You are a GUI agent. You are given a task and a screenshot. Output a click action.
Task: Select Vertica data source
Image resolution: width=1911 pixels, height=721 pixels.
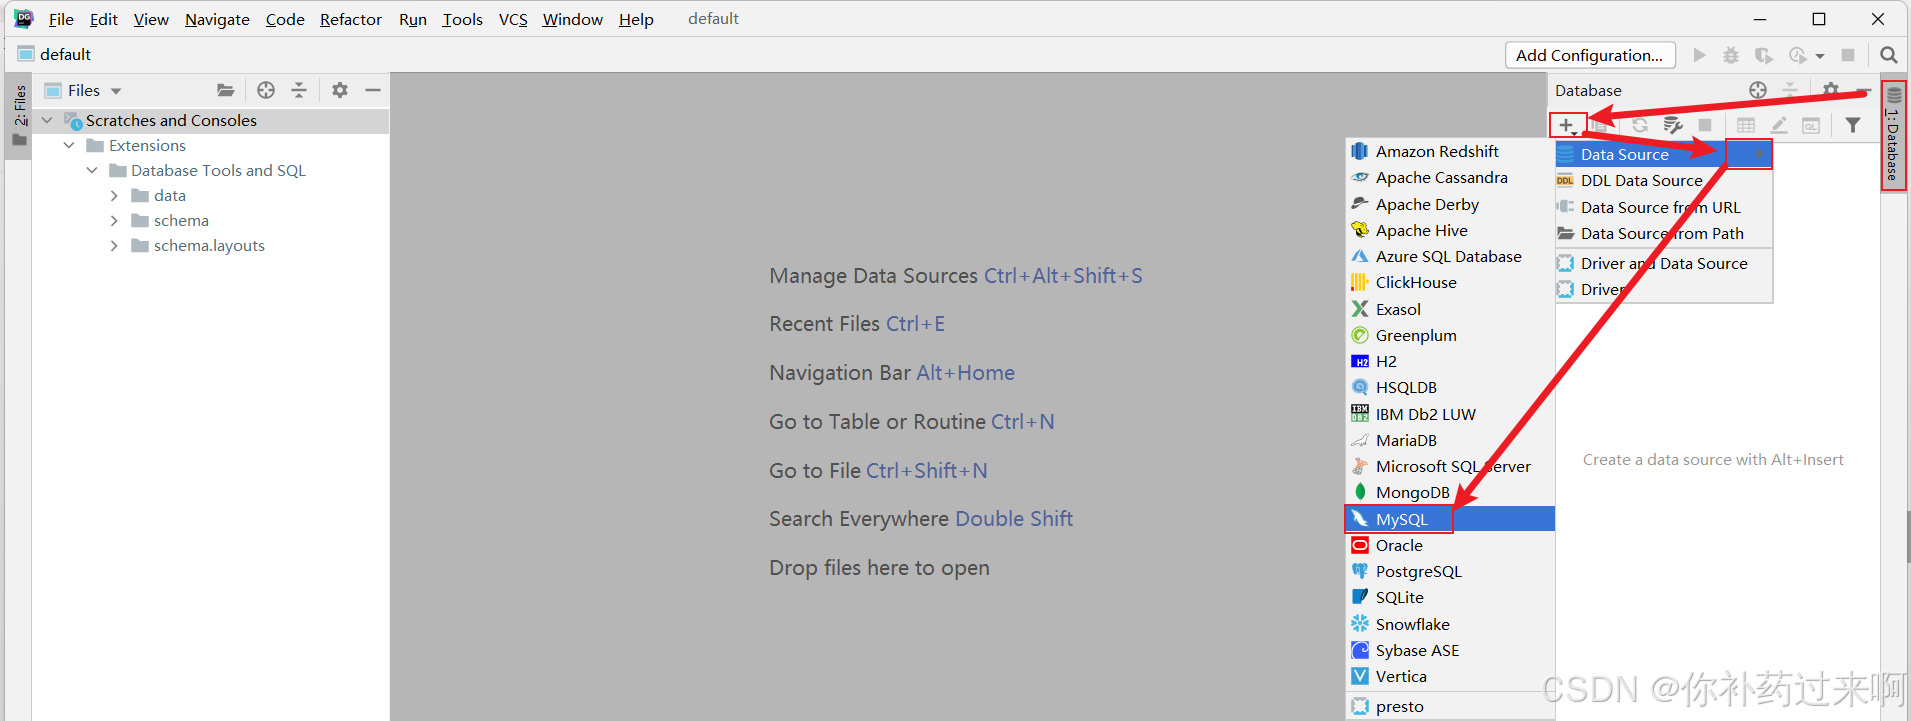(1450, 676)
